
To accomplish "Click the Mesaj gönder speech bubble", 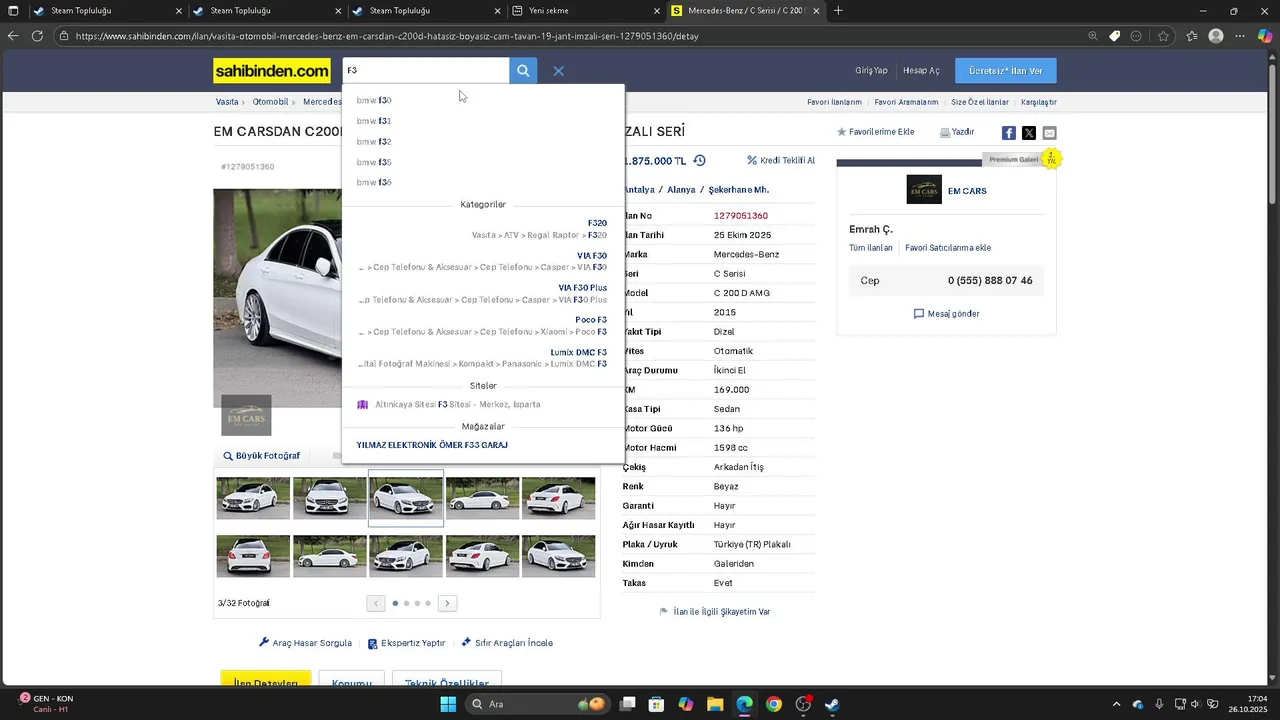I will (x=946, y=314).
